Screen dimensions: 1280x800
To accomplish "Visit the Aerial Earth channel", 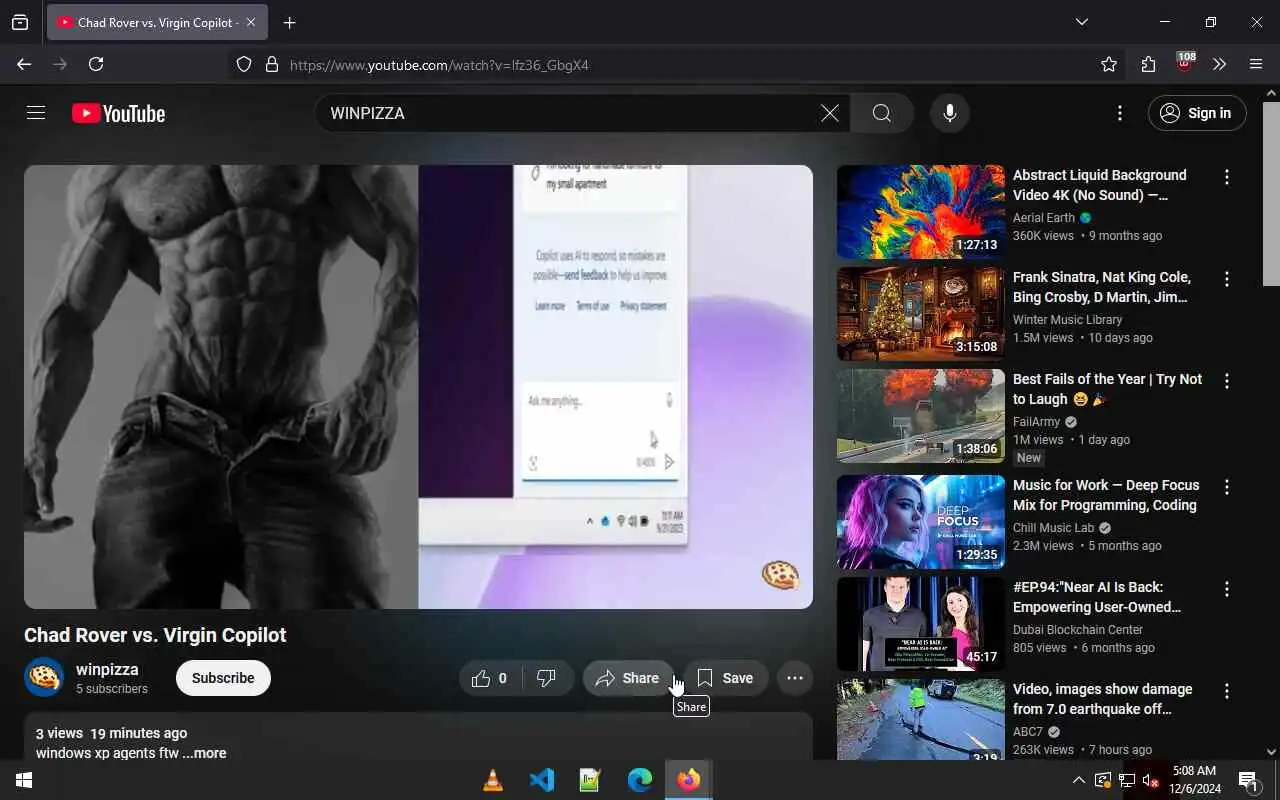I will click(1043, 217).
